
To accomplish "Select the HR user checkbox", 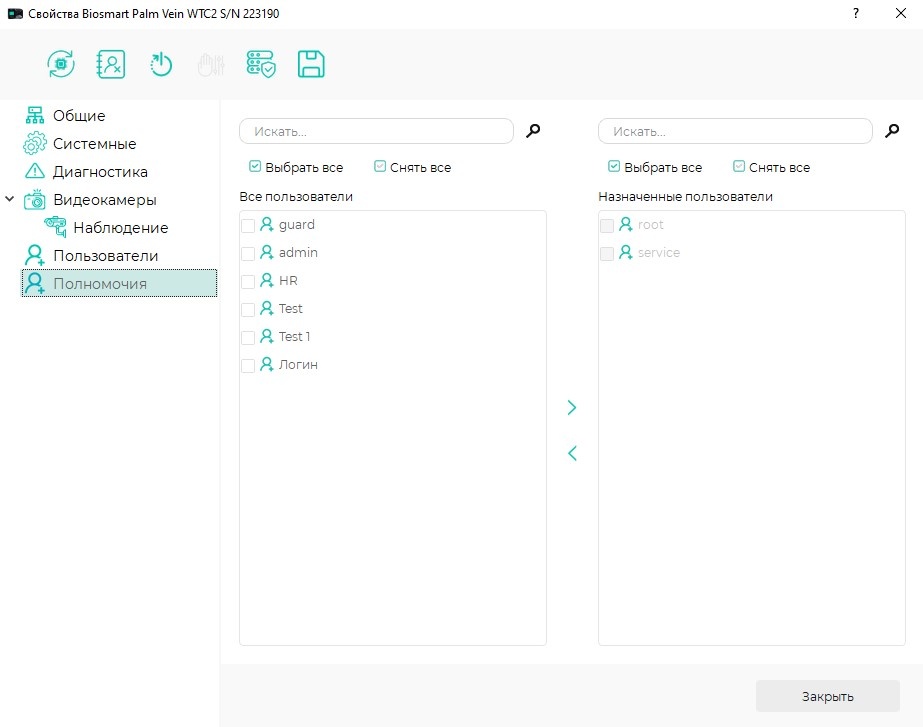I will (x=248, y=281).
